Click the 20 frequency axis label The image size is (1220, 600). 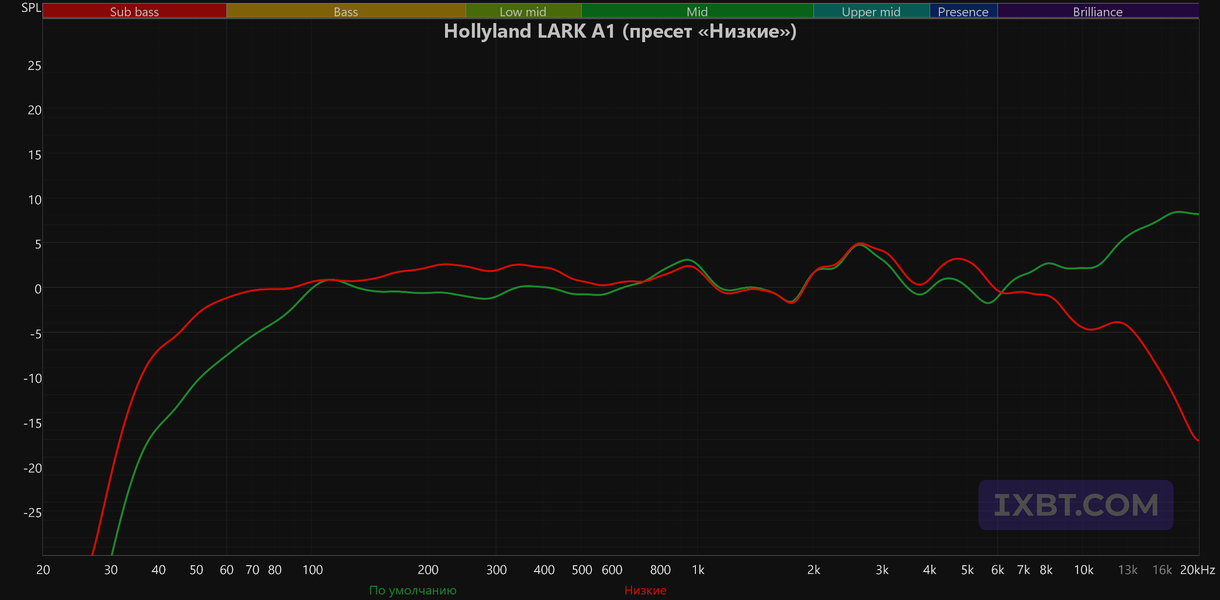(43, 570)
